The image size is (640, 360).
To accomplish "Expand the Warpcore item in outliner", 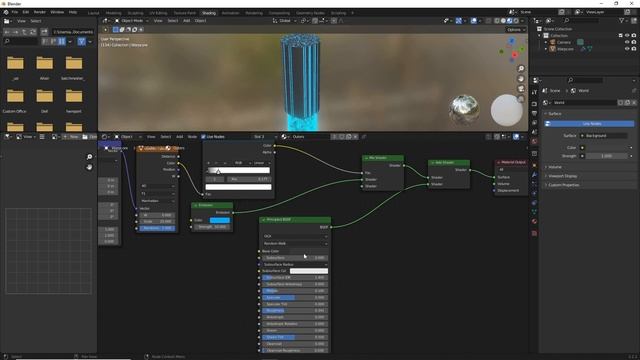I will point(546,49).
